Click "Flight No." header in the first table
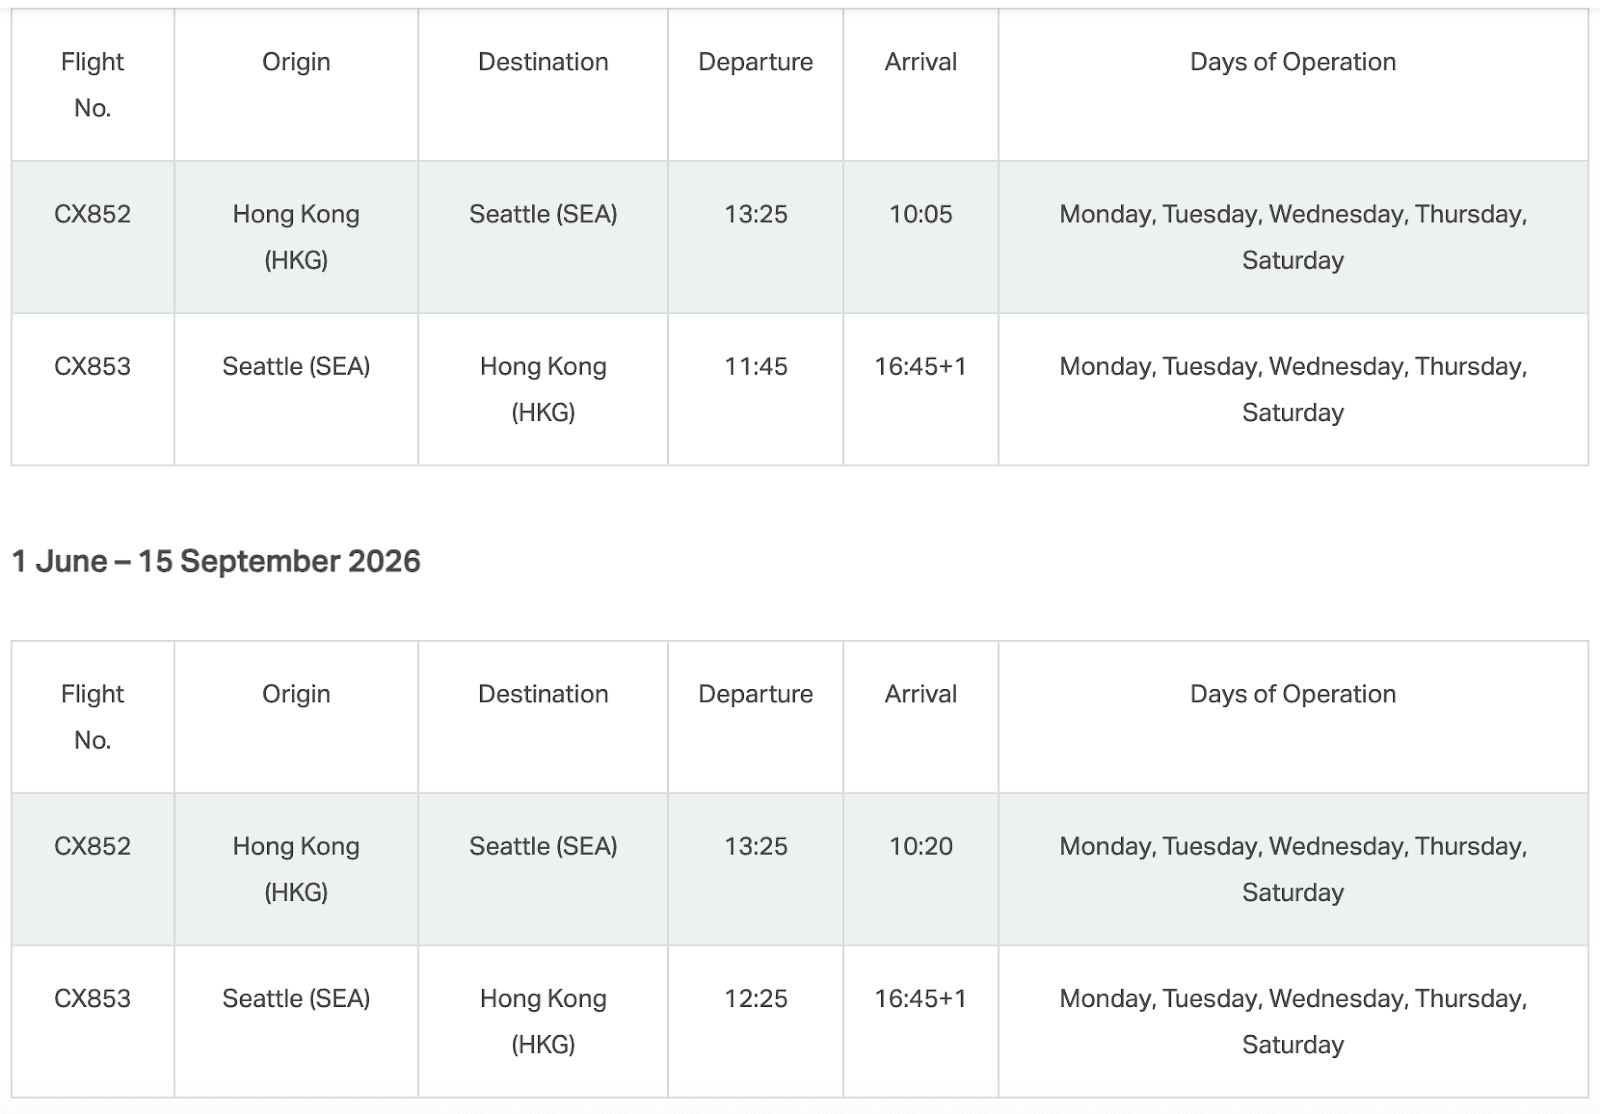The image size is (1600, 1114). 92,85
